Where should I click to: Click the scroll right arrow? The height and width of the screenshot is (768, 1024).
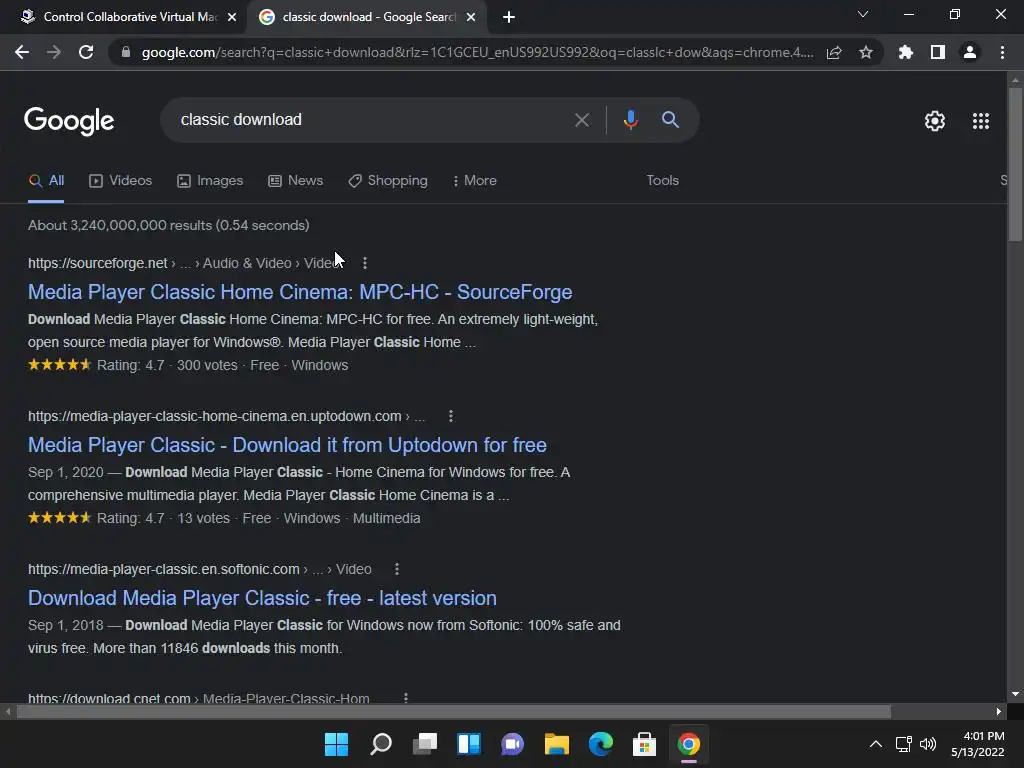point(999,711)
